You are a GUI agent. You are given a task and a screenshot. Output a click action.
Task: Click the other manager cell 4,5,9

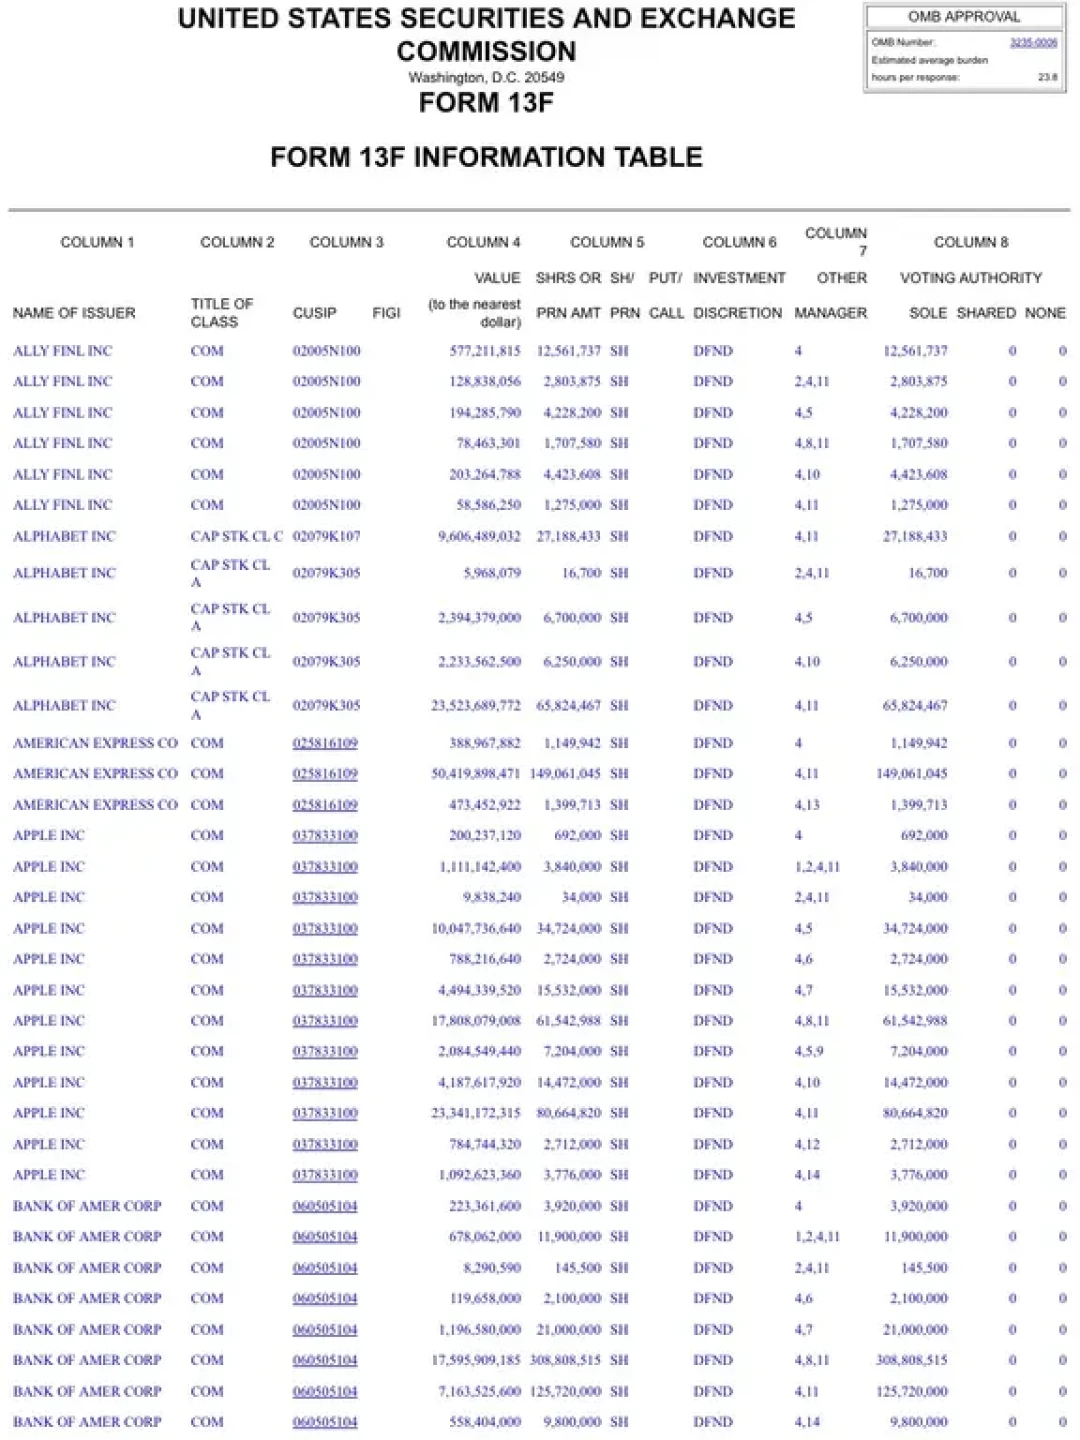coord(809,1052)
